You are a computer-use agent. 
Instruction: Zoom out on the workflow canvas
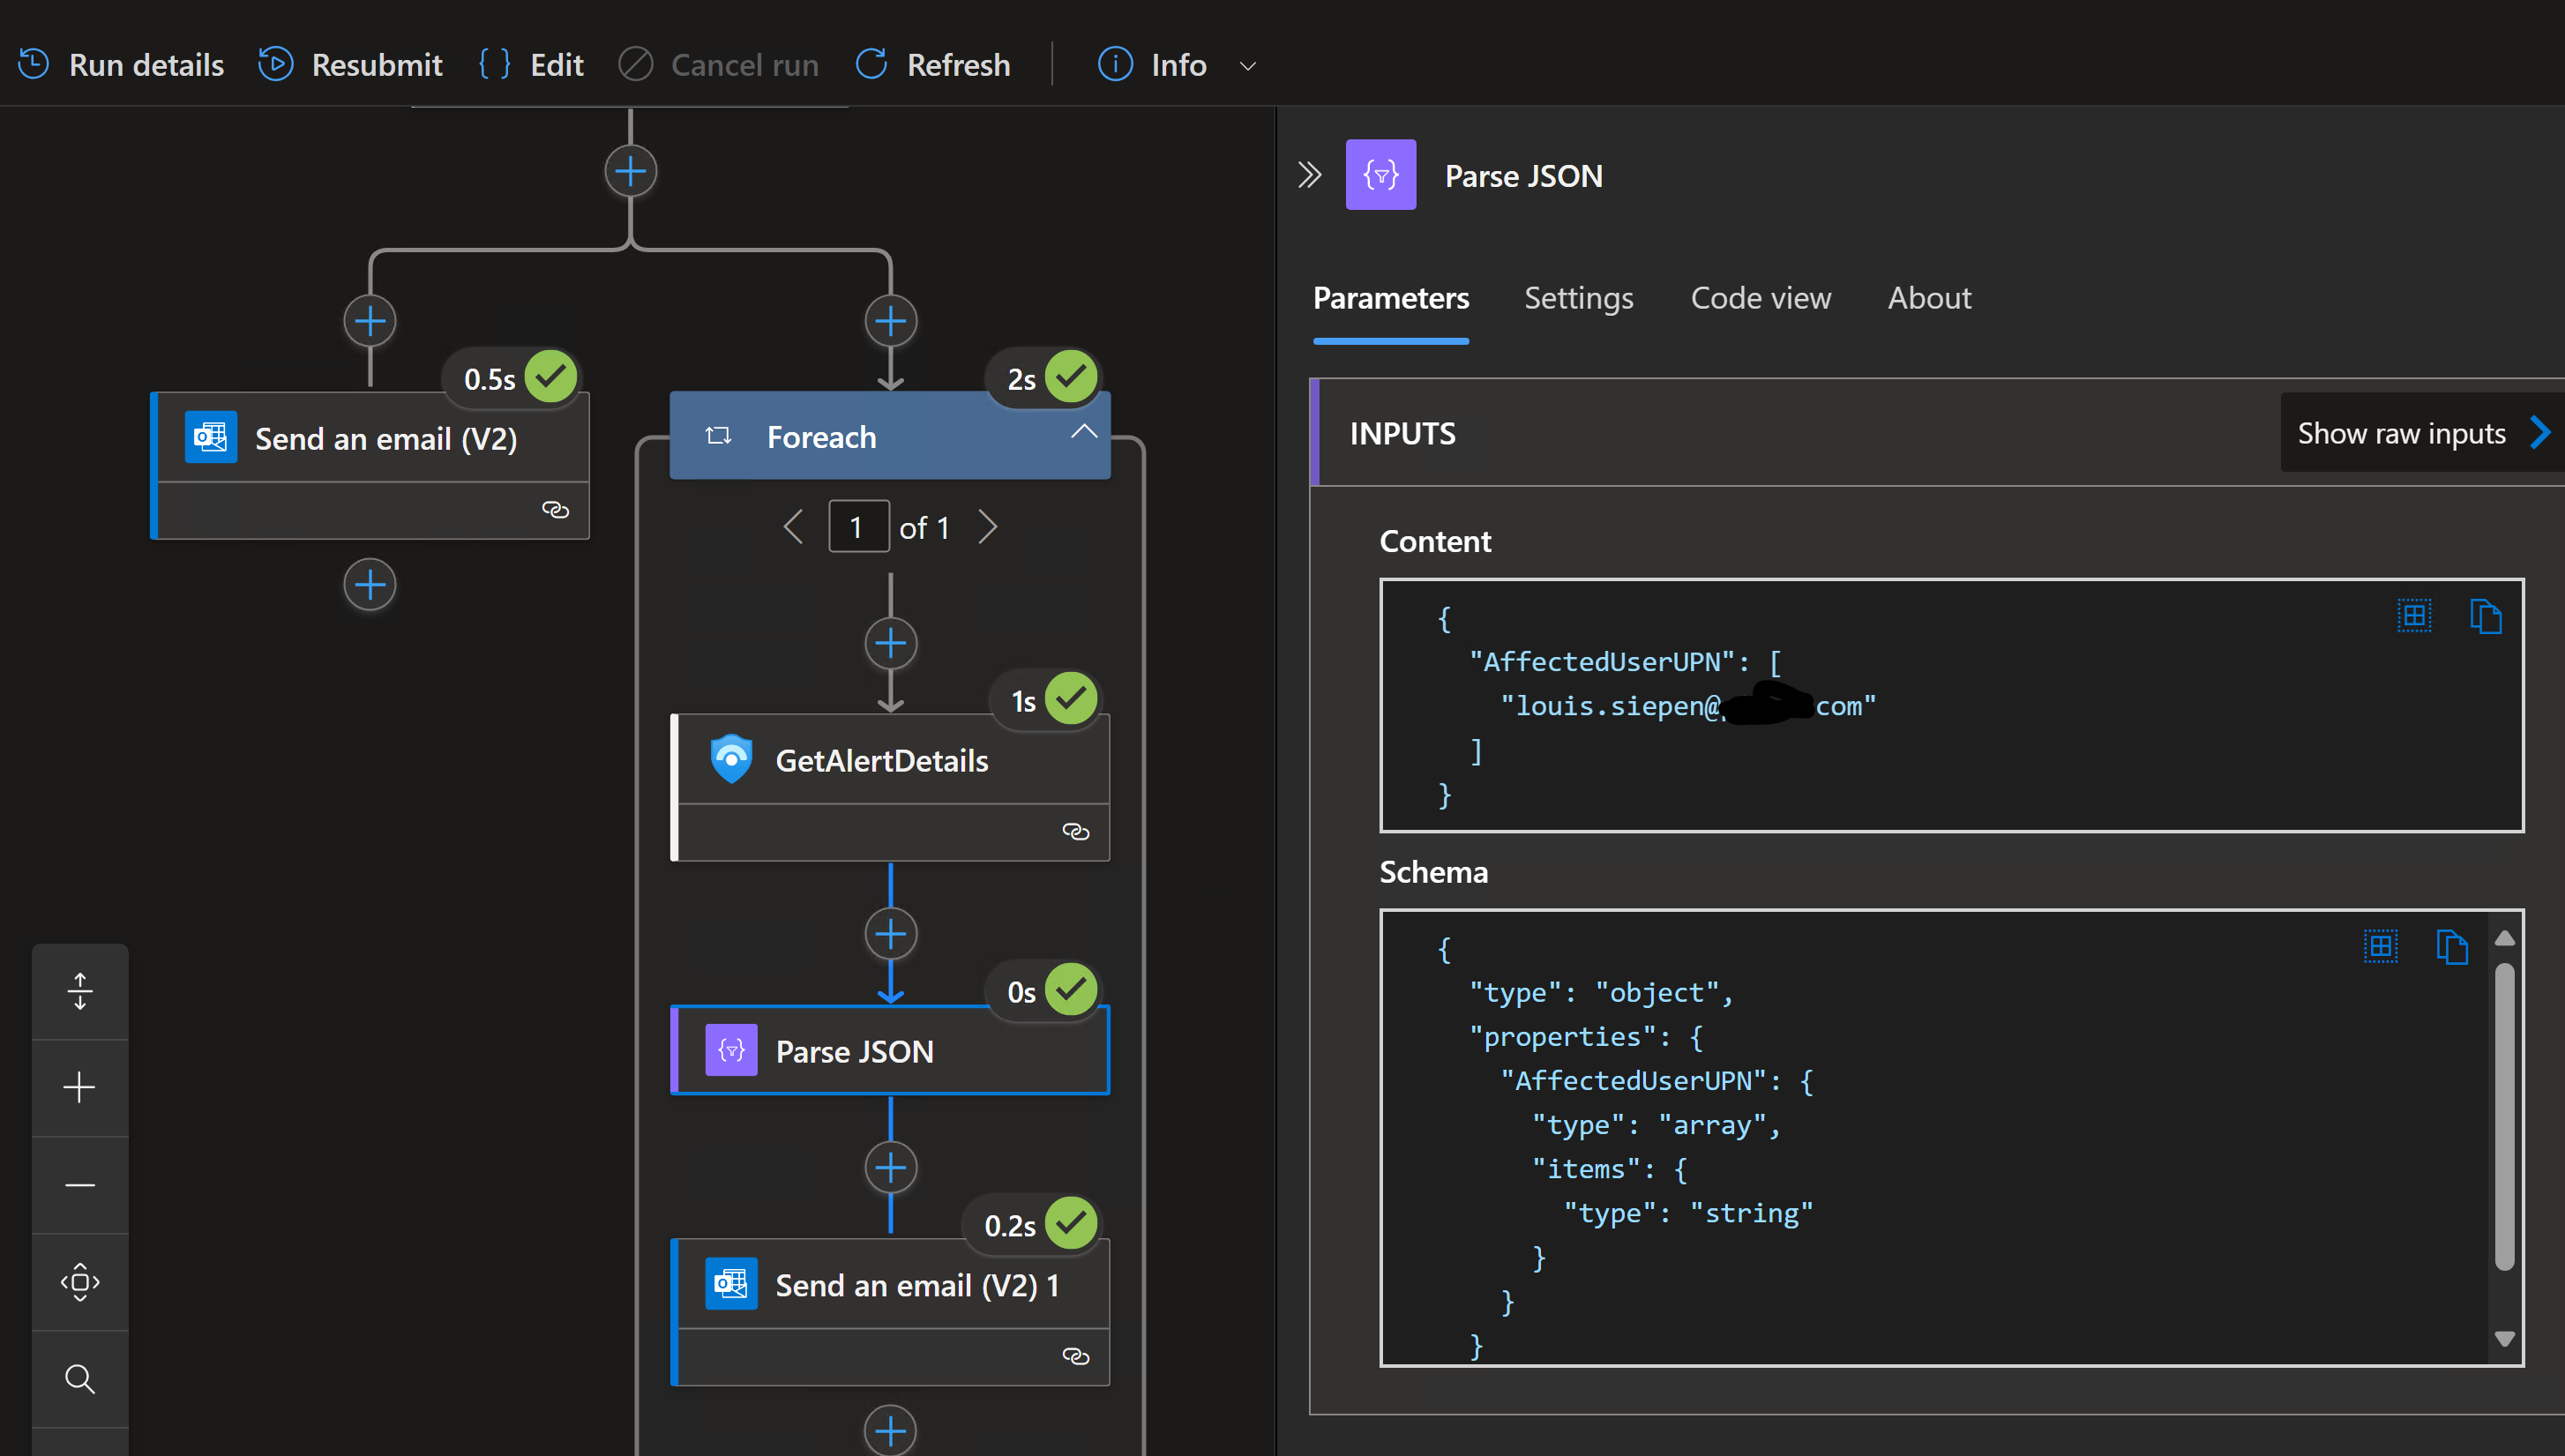click(80, 1185)
